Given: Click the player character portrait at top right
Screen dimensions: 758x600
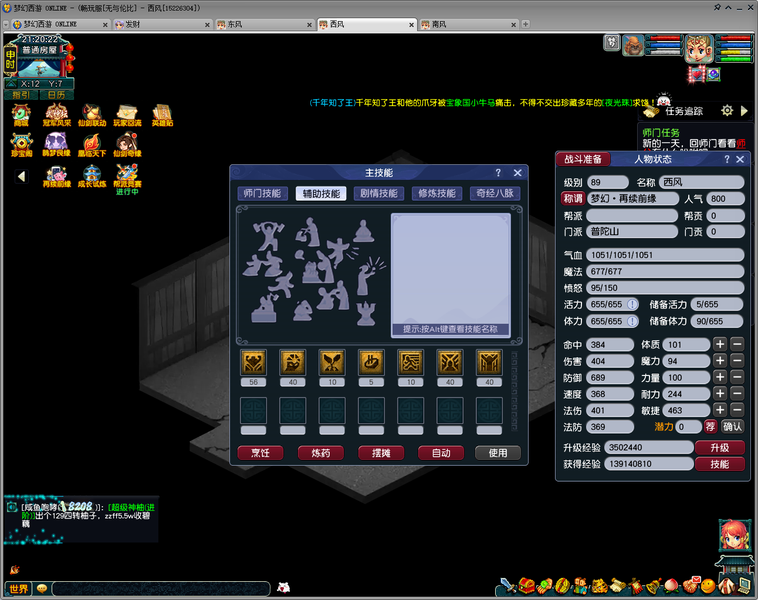Looking at the screenshot, I should coord(699,48).
